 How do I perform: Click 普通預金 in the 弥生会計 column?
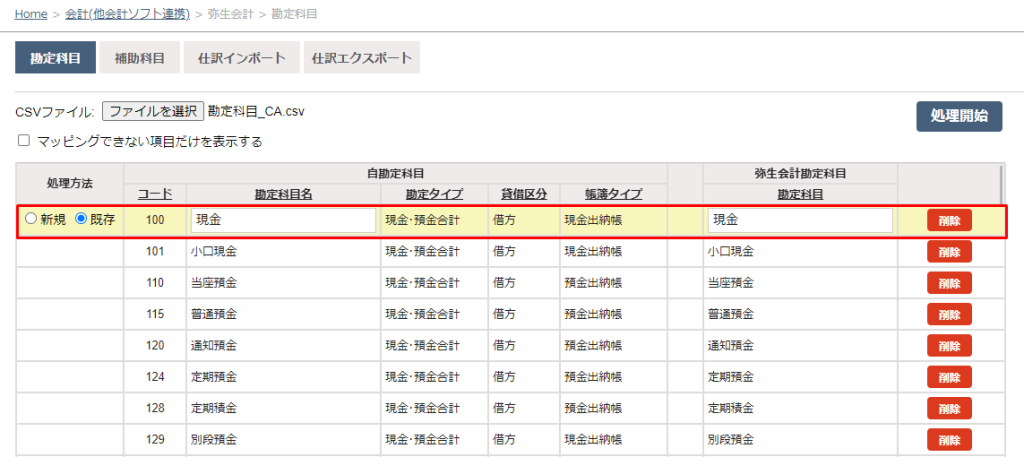pos(731,315)
